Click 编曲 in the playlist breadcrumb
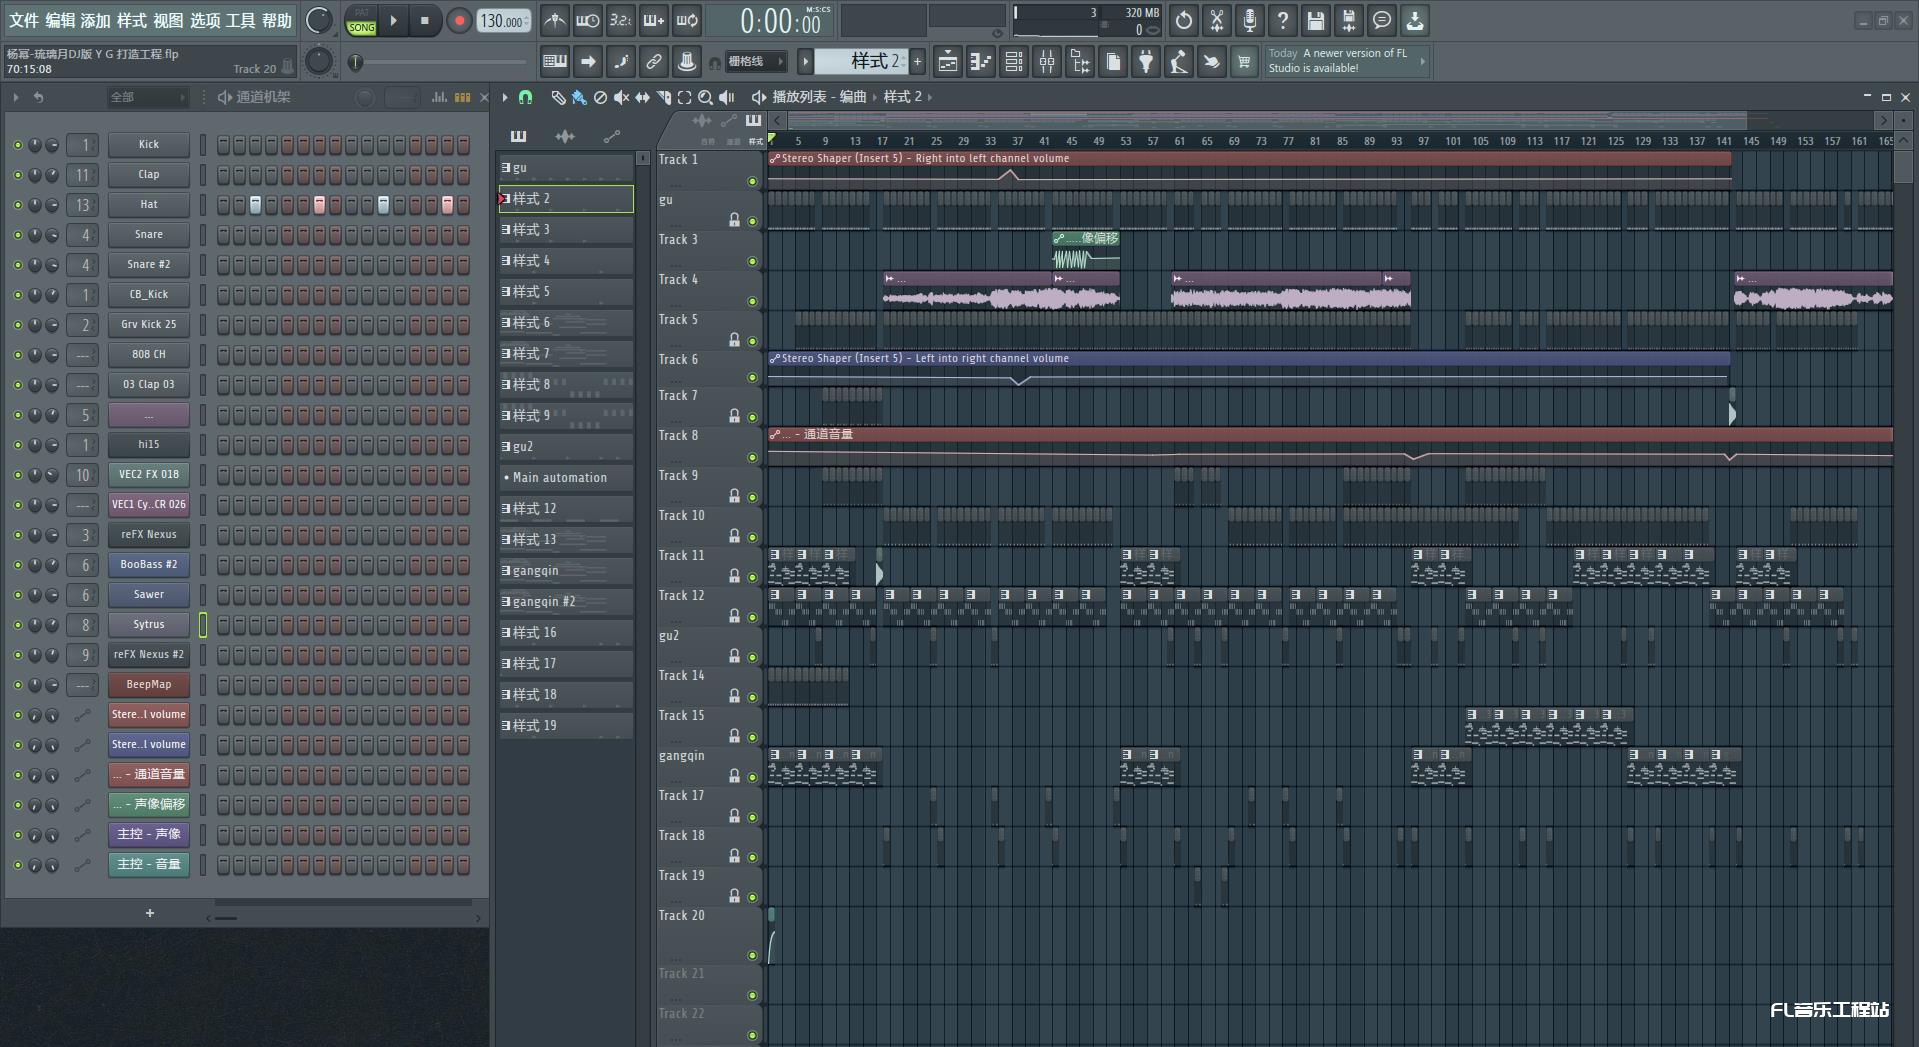 coord(853,97)
